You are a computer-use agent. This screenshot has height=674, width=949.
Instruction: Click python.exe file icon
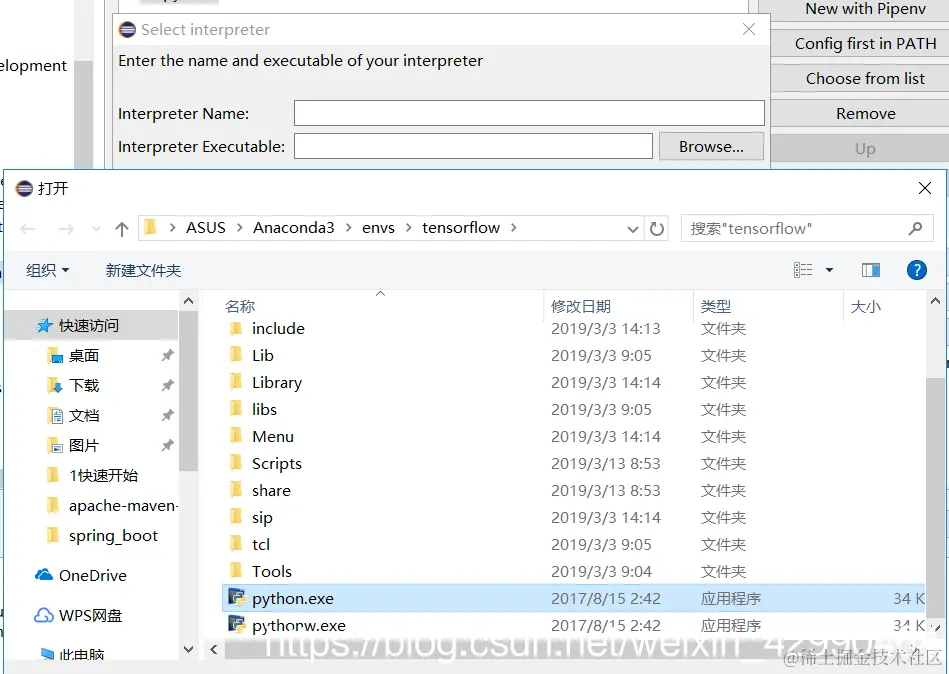click(236, 598)
